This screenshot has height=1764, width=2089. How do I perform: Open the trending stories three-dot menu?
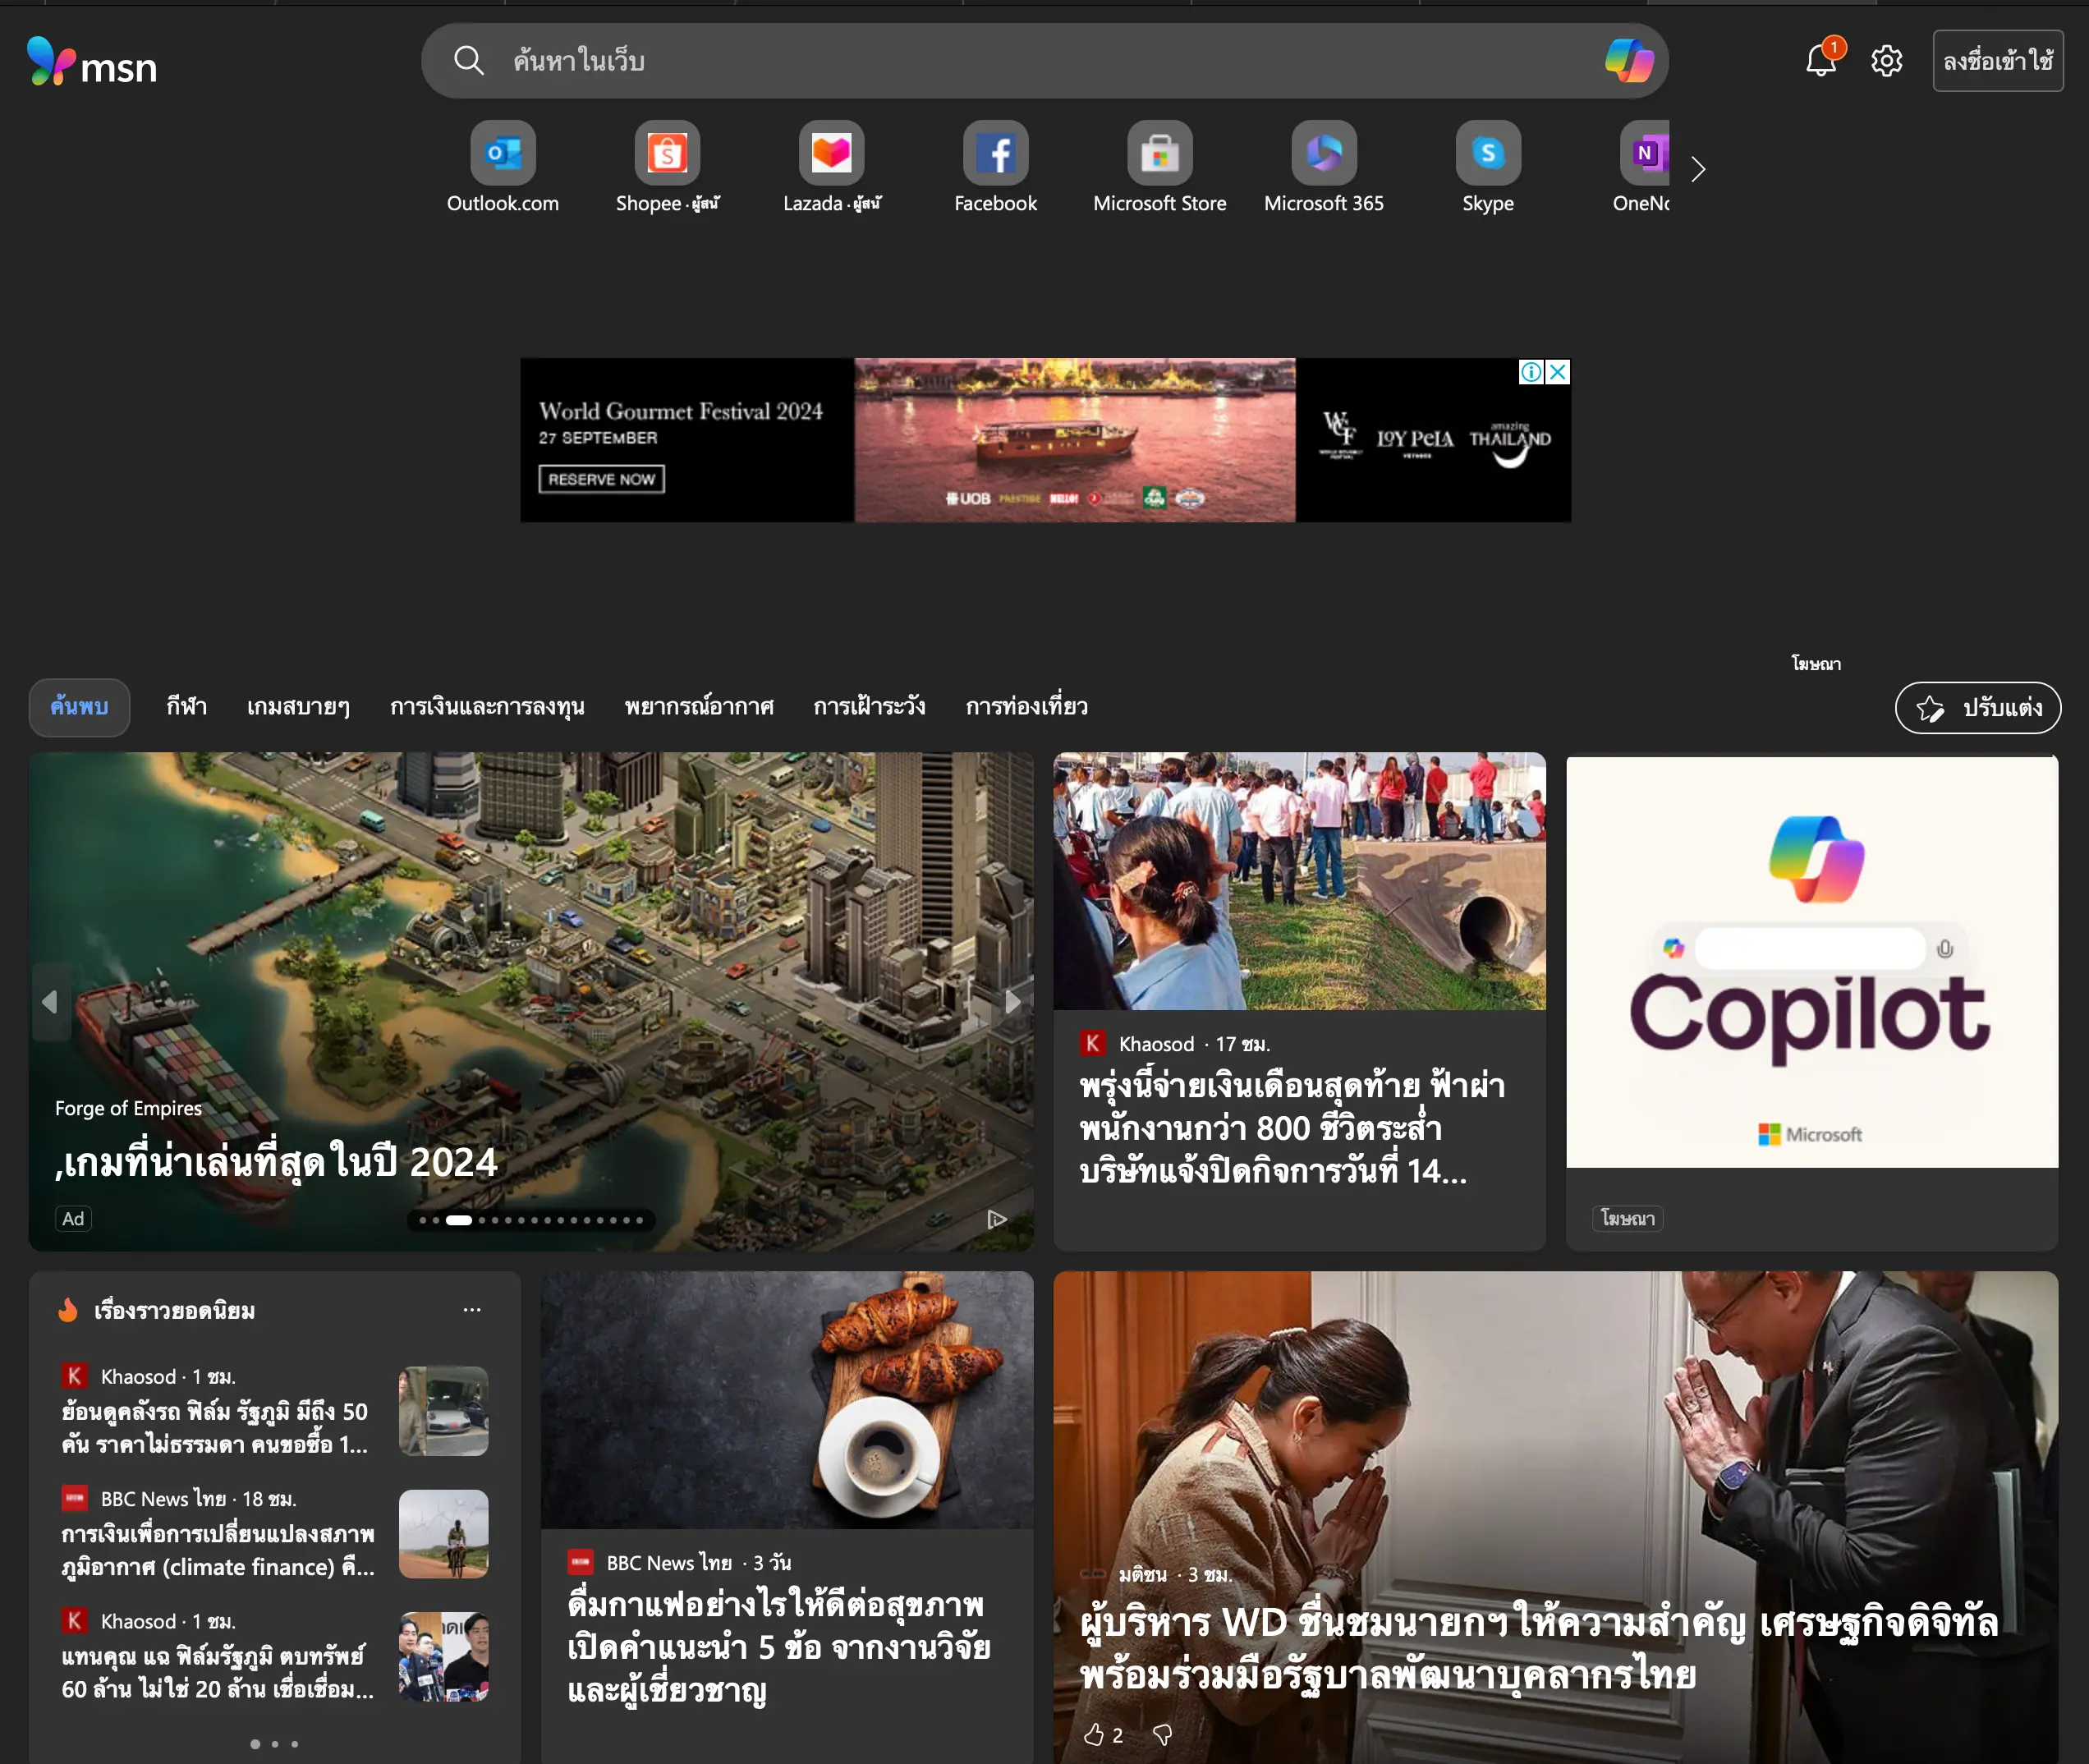[472, 1310]
